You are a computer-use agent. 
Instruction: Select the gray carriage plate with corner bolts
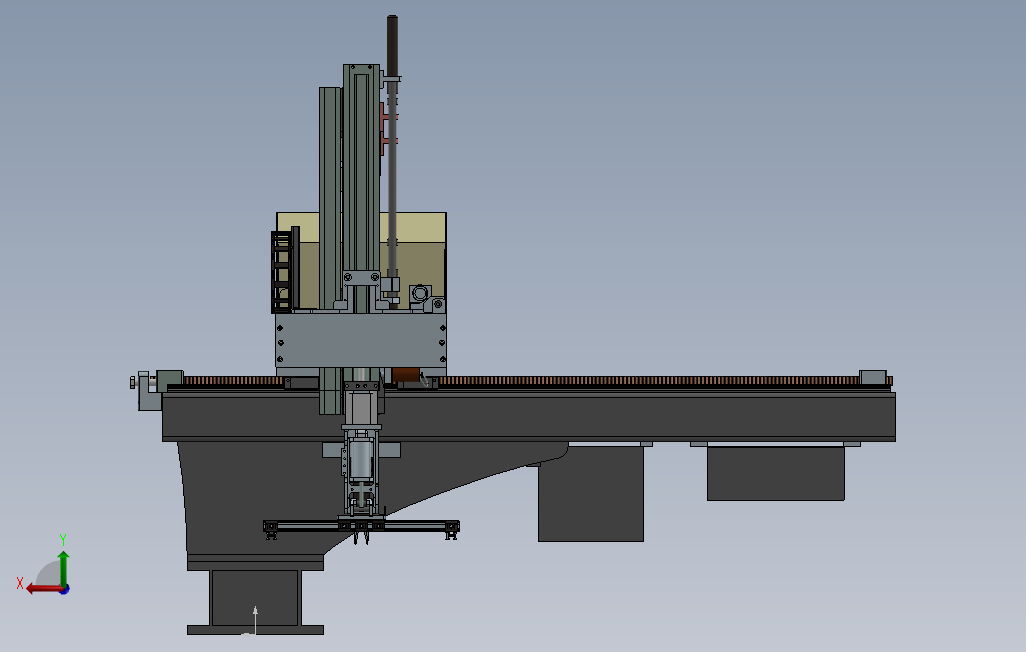point(361,340)
